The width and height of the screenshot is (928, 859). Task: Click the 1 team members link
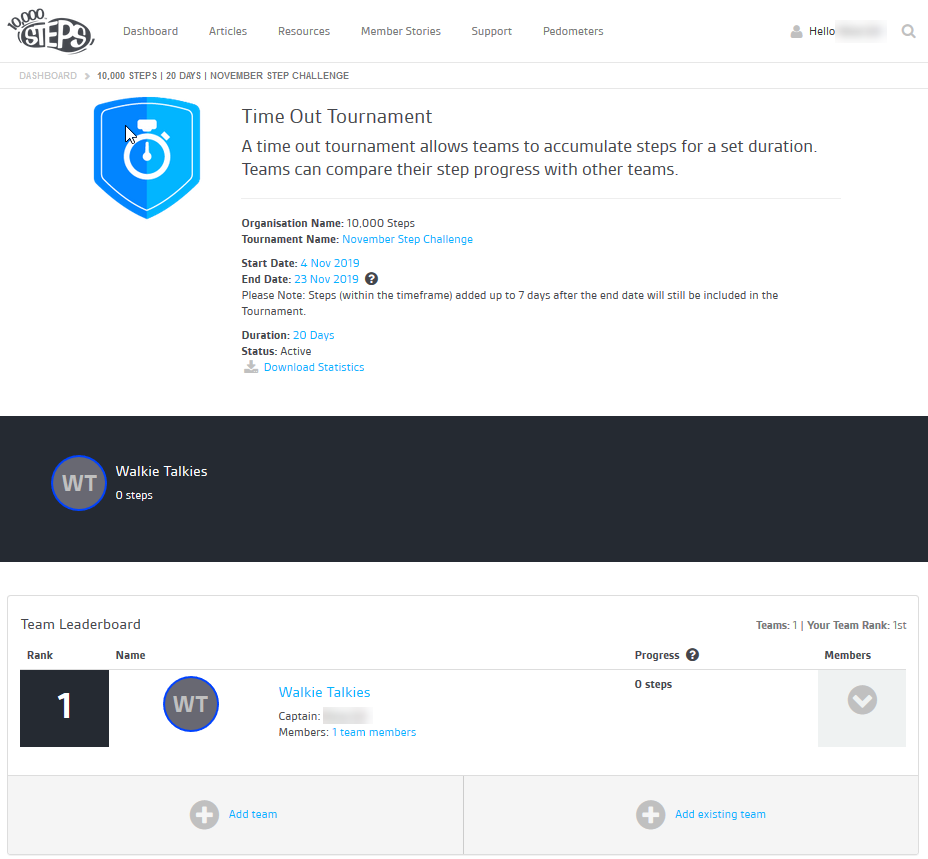pos(374,732)
